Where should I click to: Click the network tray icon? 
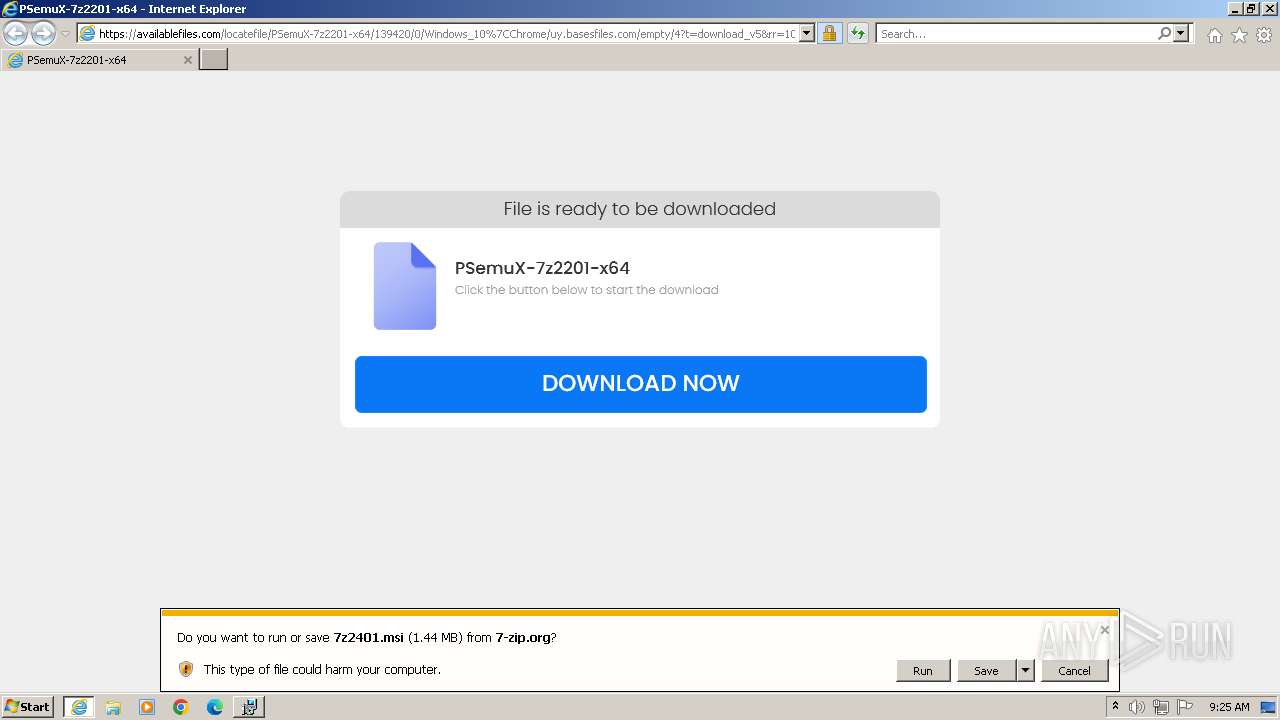click(1161, 707)
